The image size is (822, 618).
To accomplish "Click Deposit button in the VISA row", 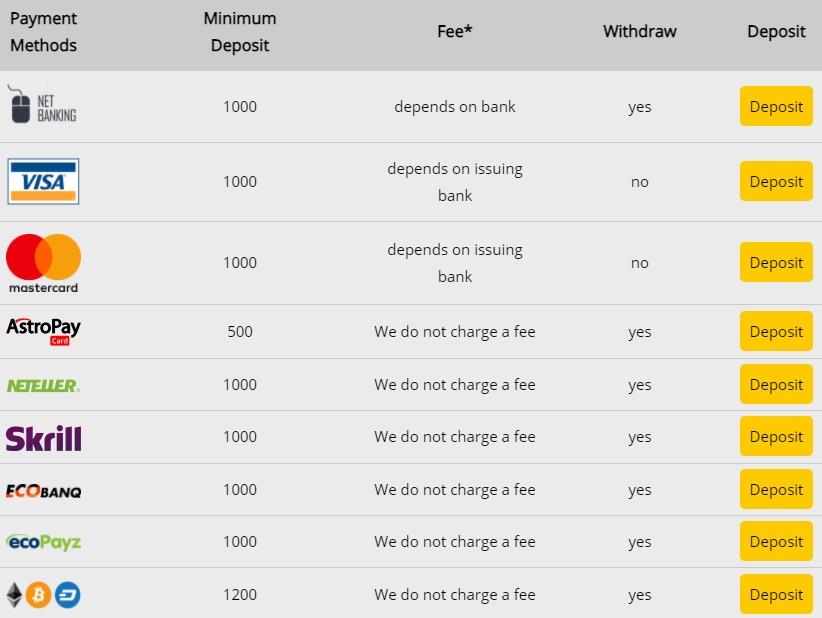I will (x=776, y=182).
